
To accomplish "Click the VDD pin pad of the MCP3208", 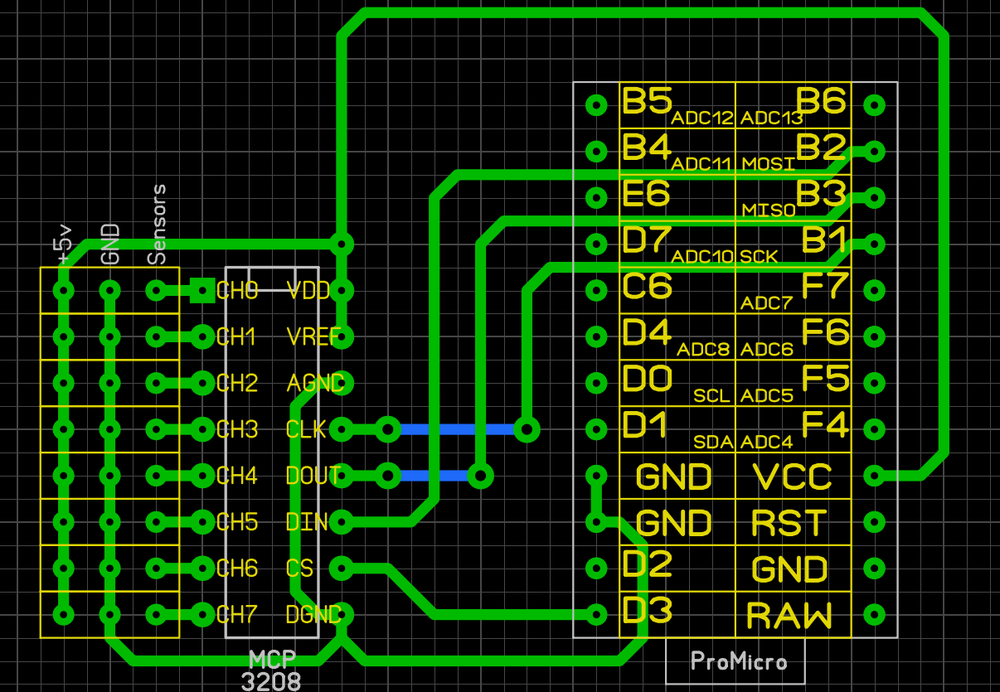I will (340, 292).
